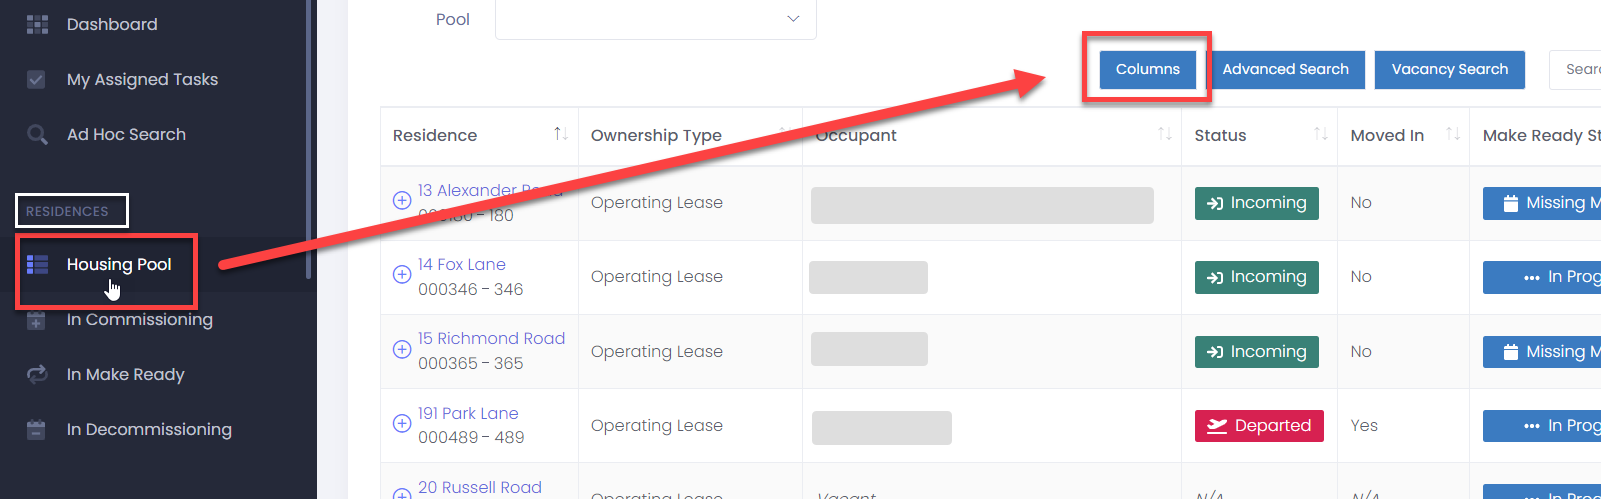Viewport: 1601px width, 499px height.
Task: Open In Commissioning sidebar item
Action: click(140, 319)
